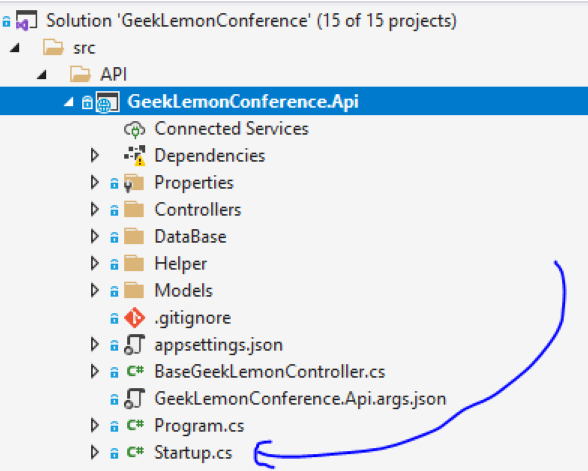The height and width of the screenshot is (471, 588).
Task: Click the Connected Services cloud icon
Action: click(x=134, y=129)
